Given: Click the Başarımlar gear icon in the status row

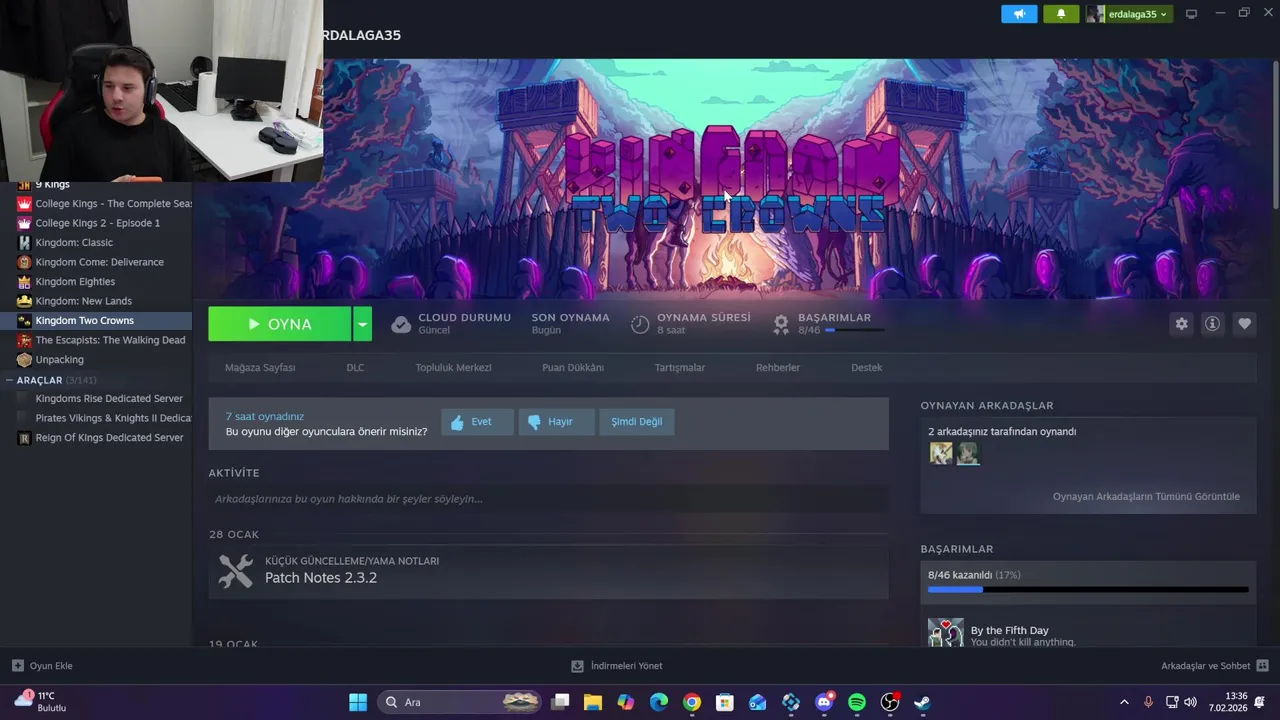Looking at the screenshot, I should coord(781,324).
